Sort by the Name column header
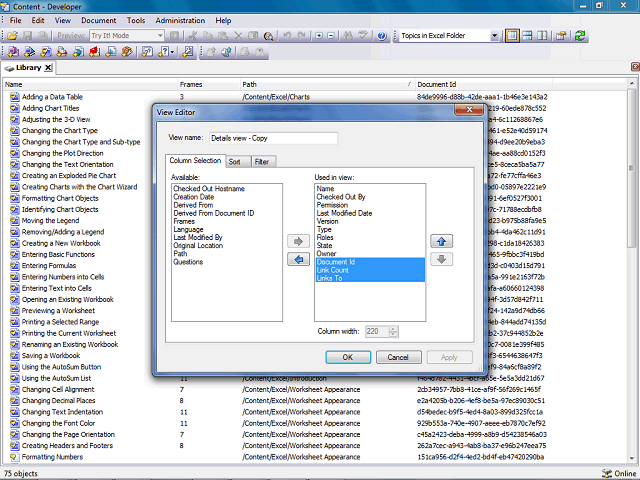 point(90,84)
